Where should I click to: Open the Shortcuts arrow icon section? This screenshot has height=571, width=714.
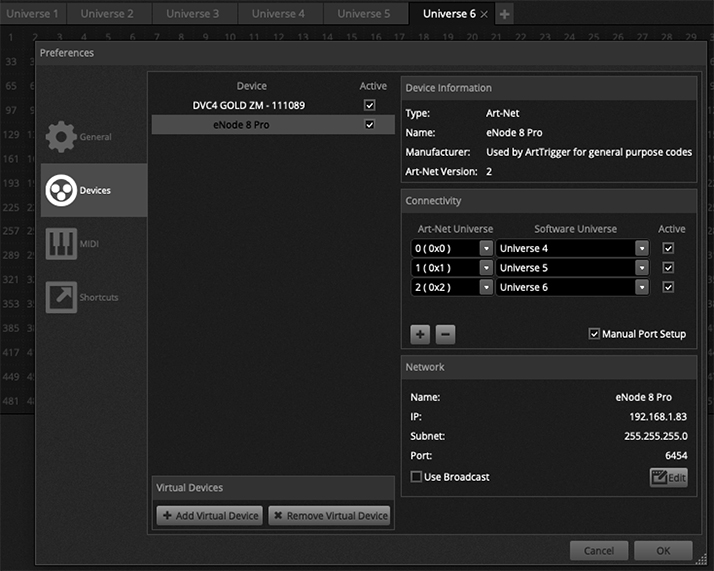point(61,297)
